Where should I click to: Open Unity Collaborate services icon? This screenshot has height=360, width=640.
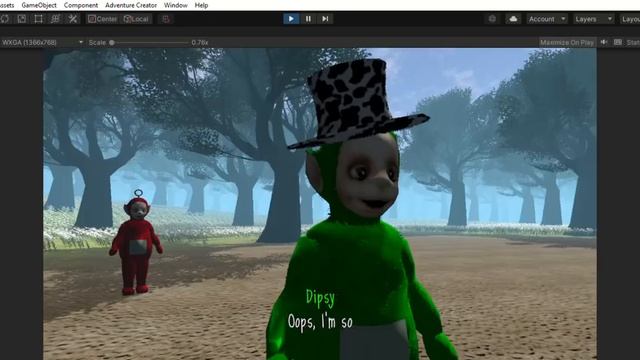[x=492, y=19]
